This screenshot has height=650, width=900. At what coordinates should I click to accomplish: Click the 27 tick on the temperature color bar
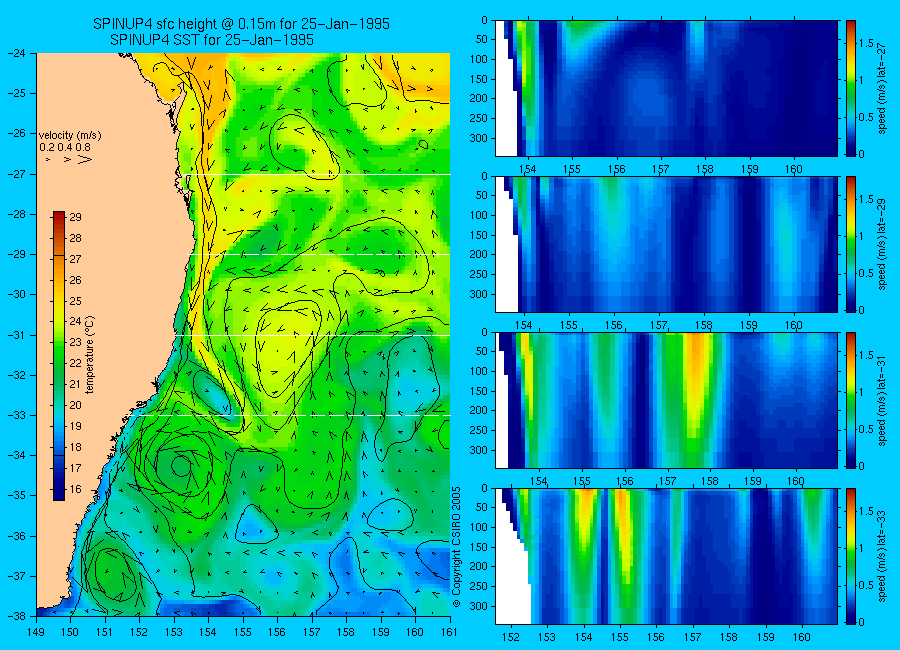tap(75, 259)
